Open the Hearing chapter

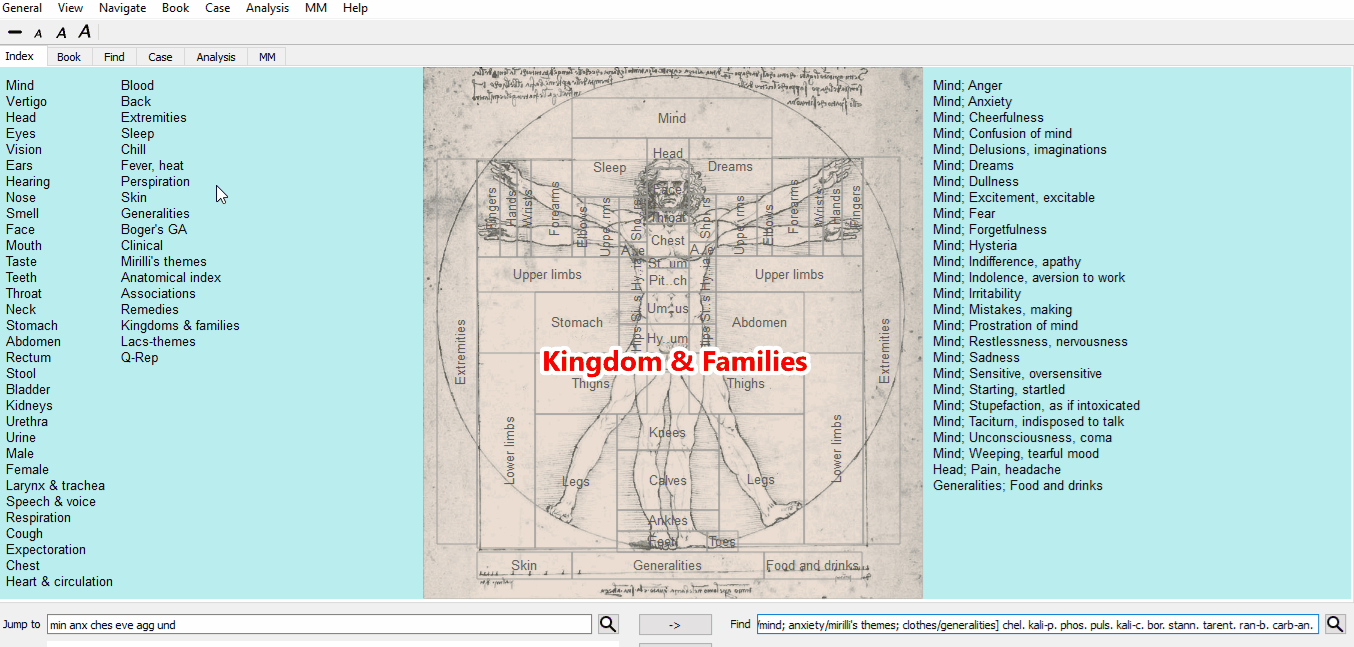[28, 182]
